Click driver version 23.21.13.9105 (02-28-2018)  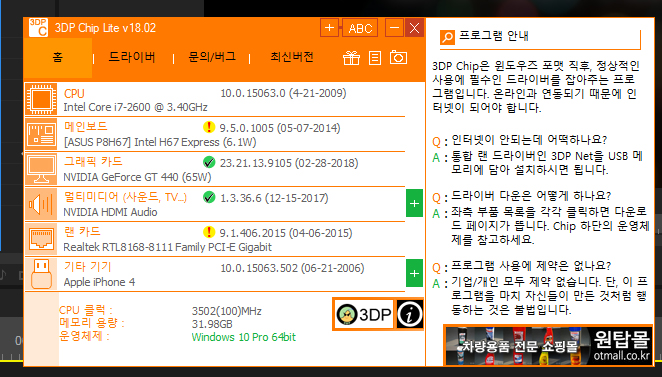(x=289, y=163)
